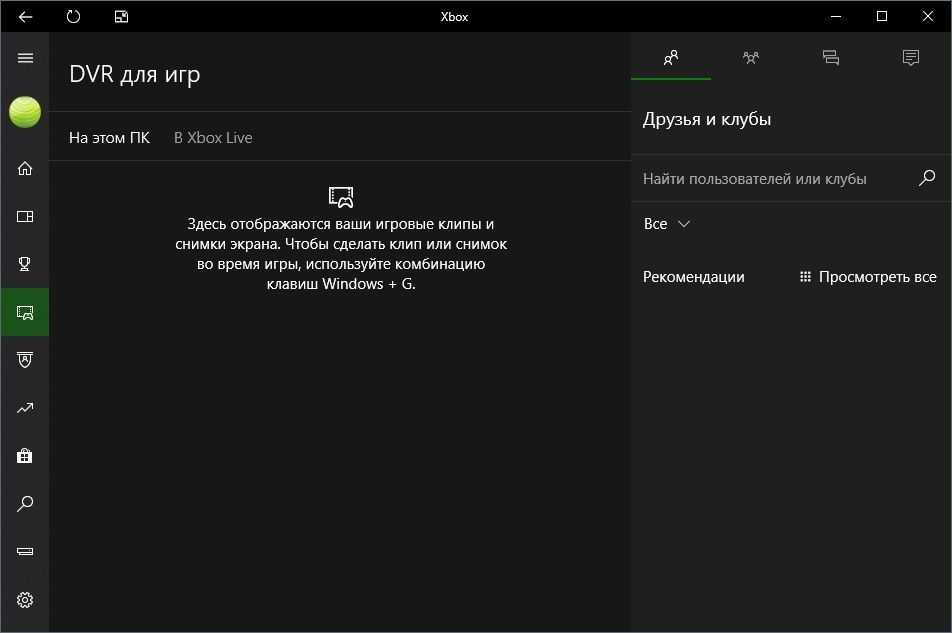Open the green profile avatar
The image size is (952, 633).
point(25,112)
